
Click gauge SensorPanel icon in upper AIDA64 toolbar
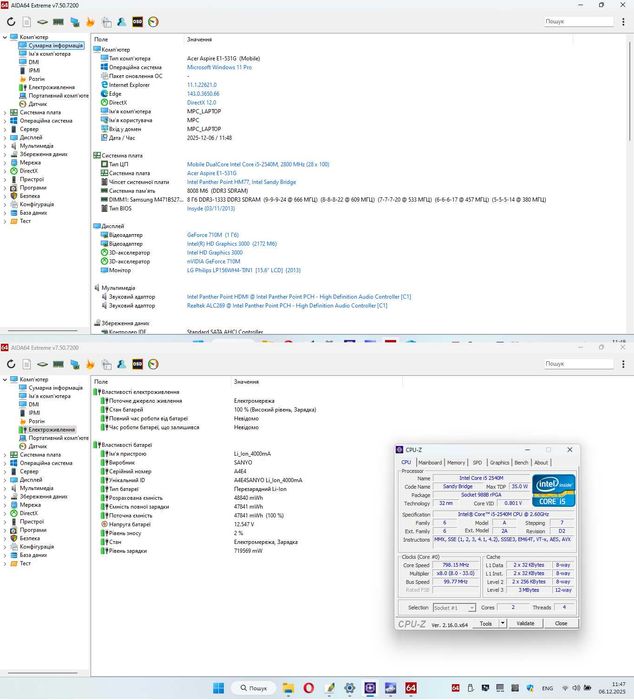153,22
